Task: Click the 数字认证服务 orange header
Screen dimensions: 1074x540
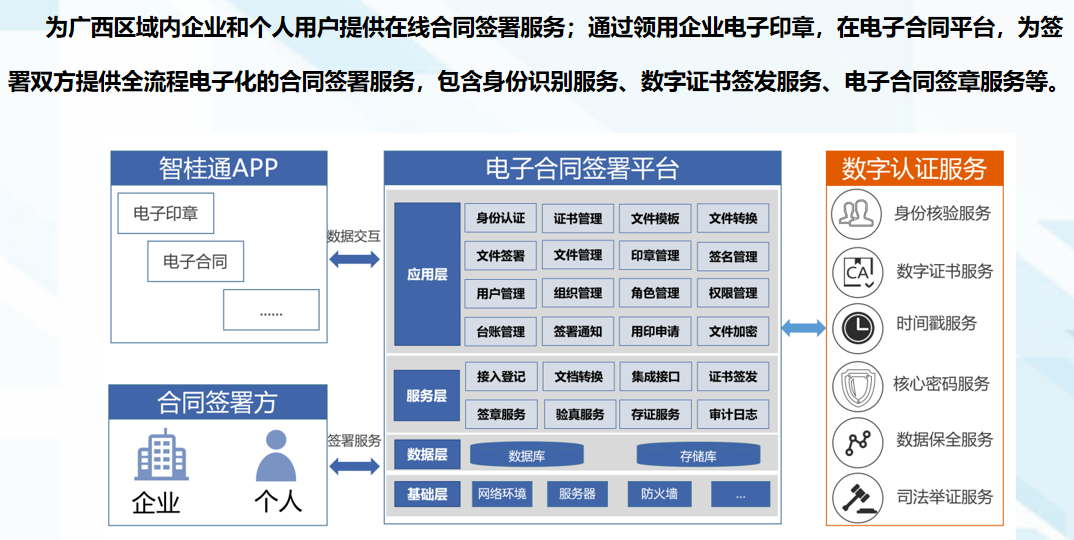Action: 914,168
